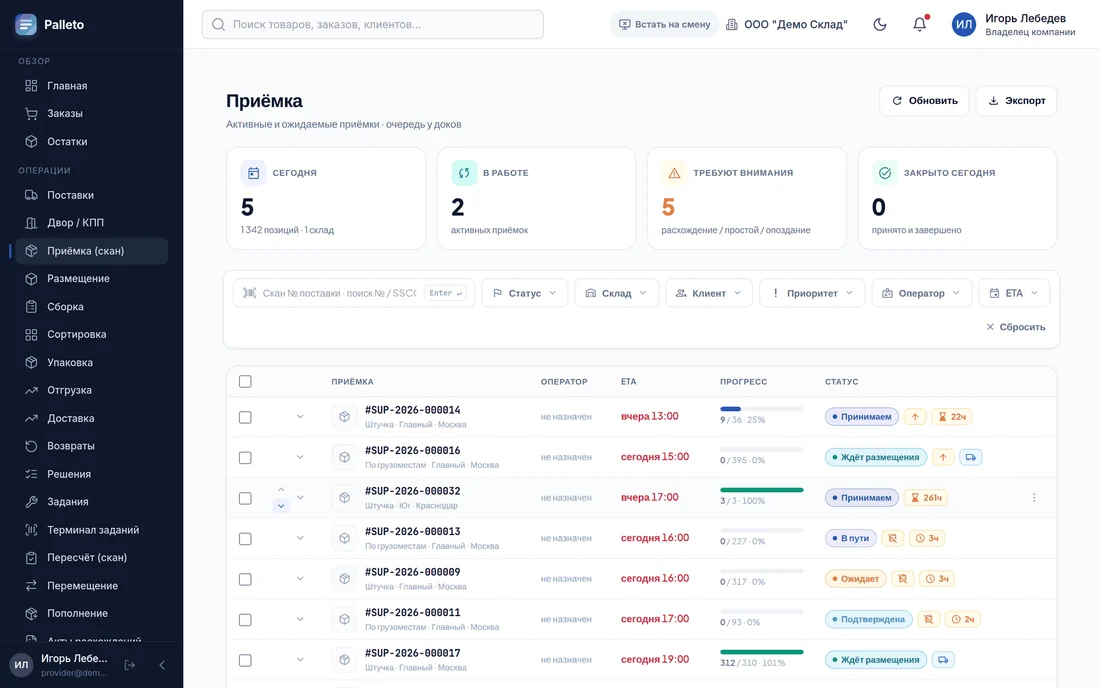Click the search magnifier icon

[x=218, y=25]
